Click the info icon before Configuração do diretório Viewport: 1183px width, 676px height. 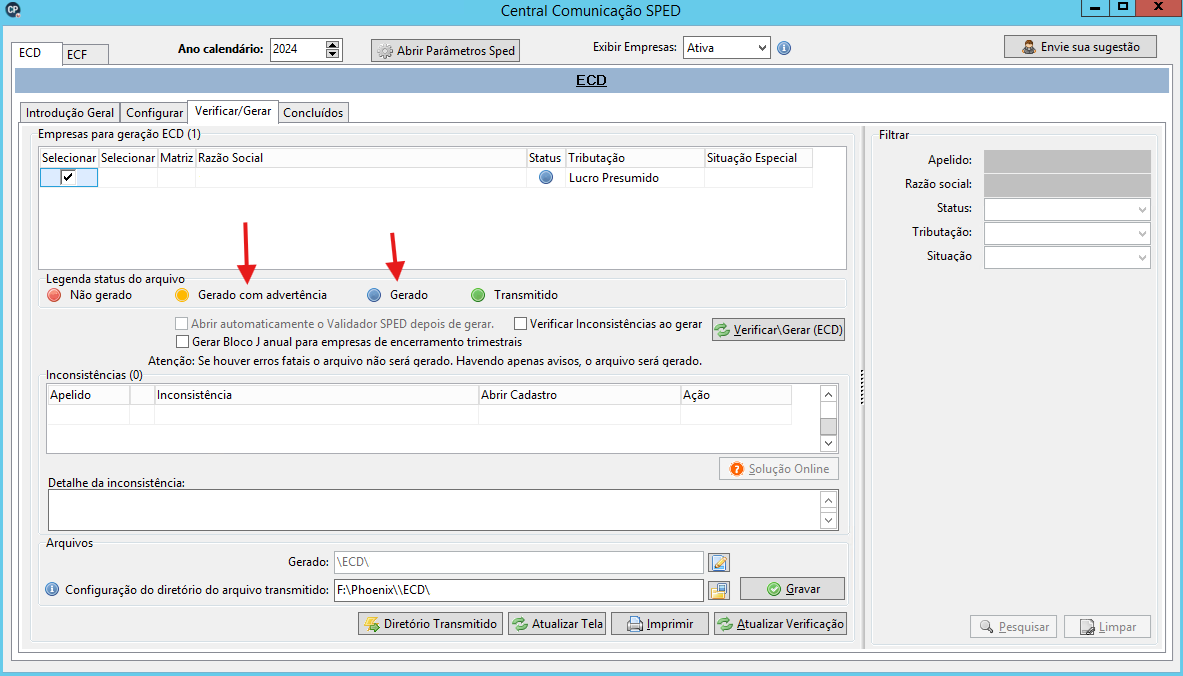[51, 589]
